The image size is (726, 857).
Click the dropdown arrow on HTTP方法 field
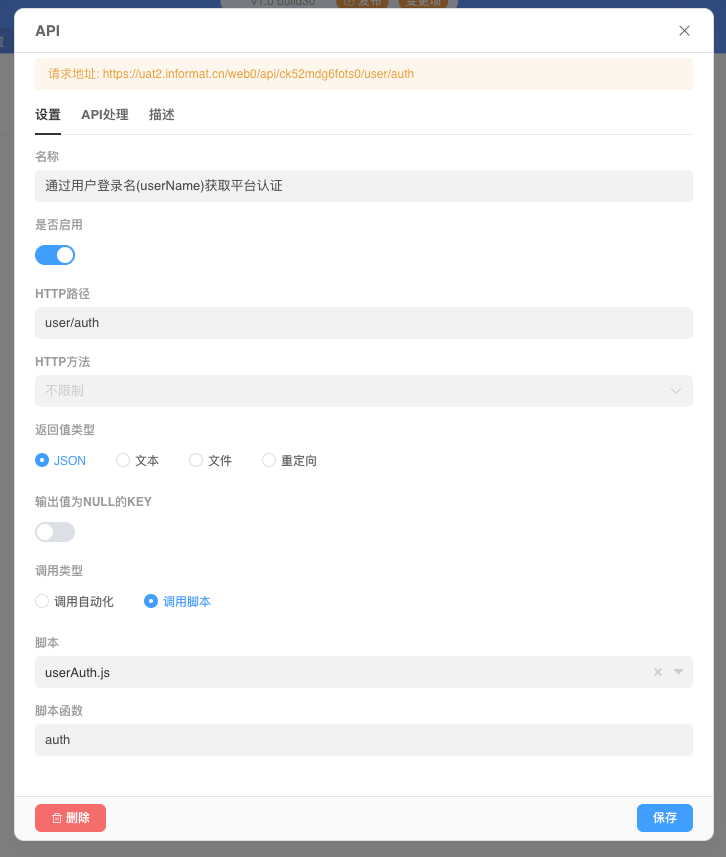676,391
